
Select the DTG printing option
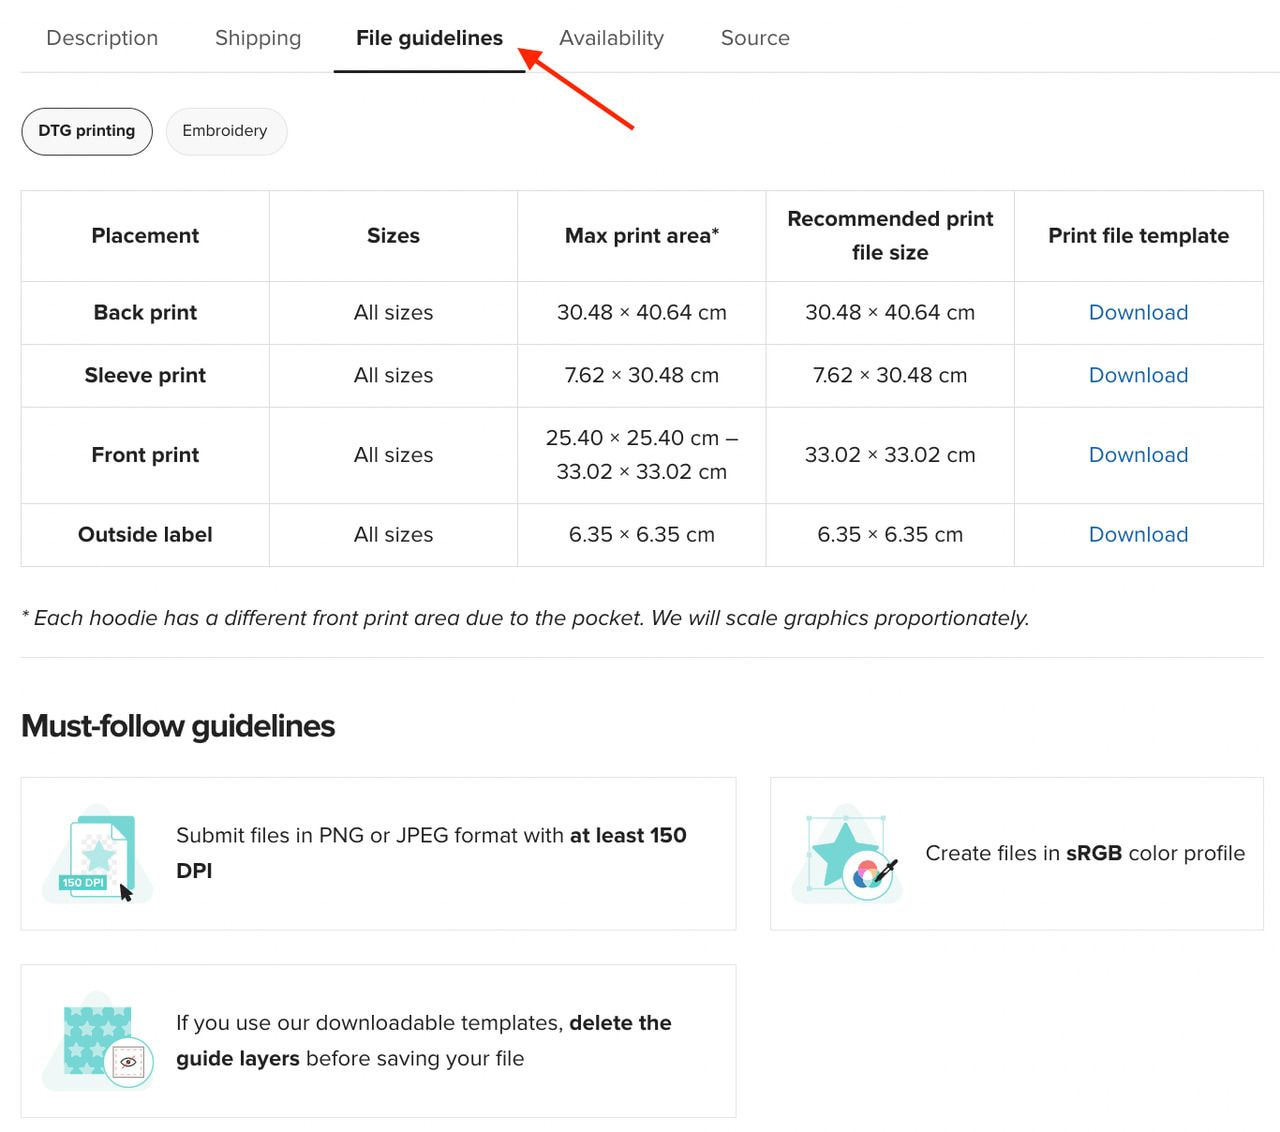87,131
